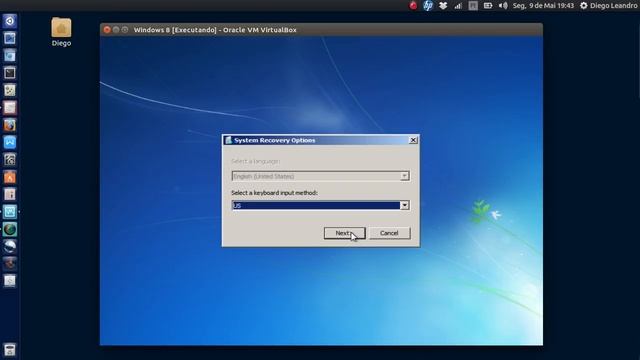Open the keyboard layout indicator in panel
Viewport: 640px width, 360px height.
[x=473, y=6]
